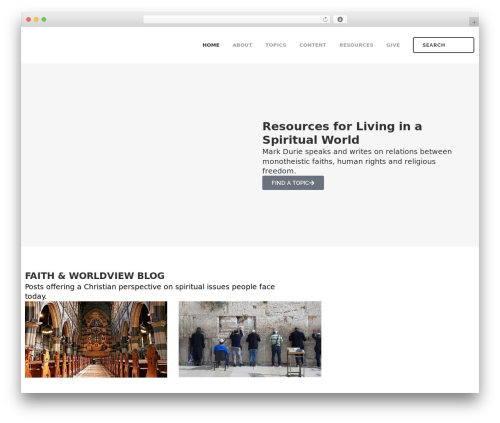Image resolution: width=500 pixels, height=423 pixels.
Task: Click the 'Posts offering a Christian perspective' text
Action: (150, 291)
